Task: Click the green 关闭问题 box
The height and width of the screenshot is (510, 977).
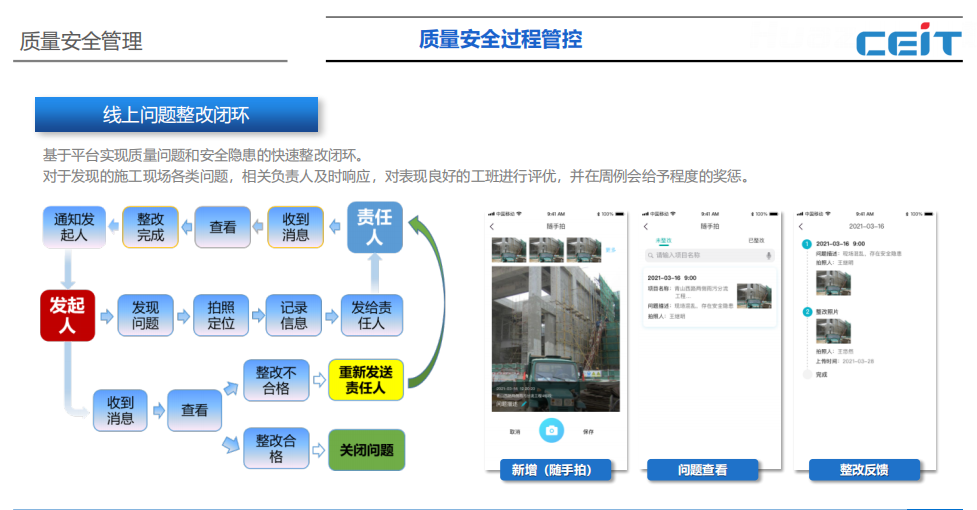Action: [366, 450]
